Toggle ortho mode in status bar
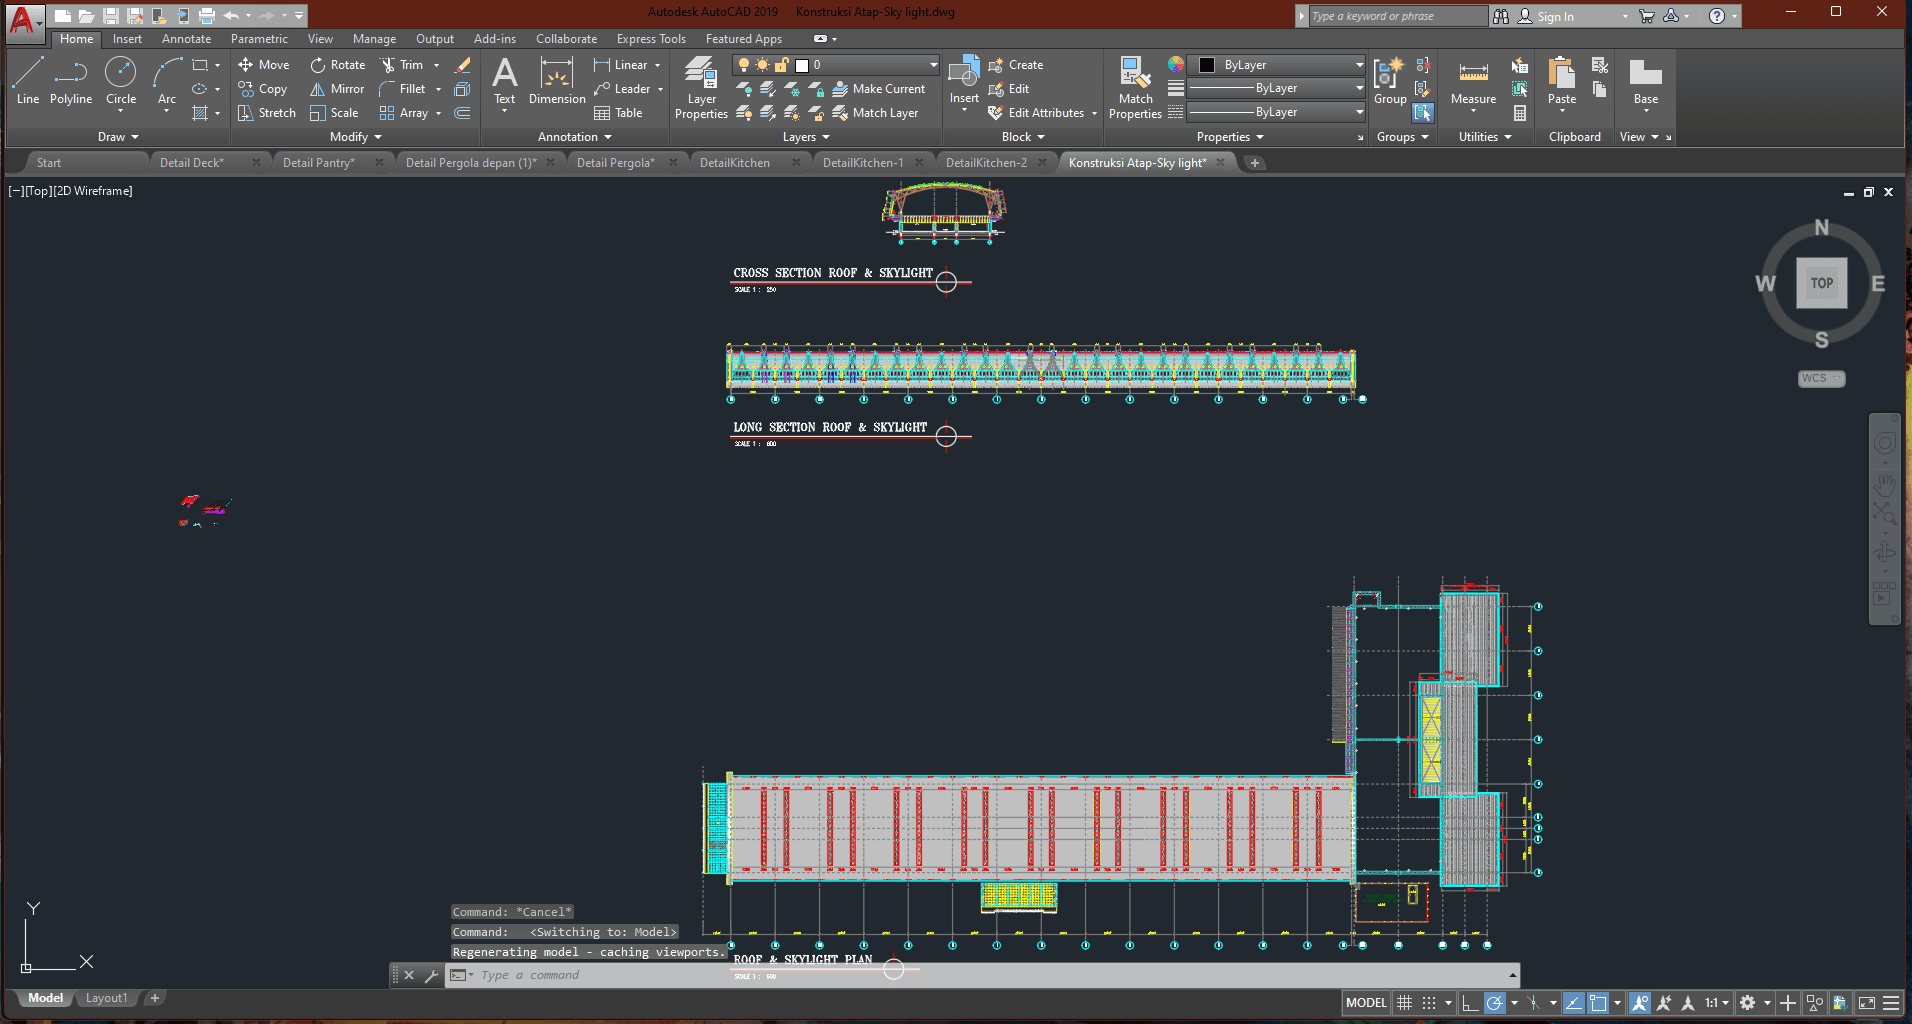The image size is (1912, 1024). click(x=1469, y=1003)
